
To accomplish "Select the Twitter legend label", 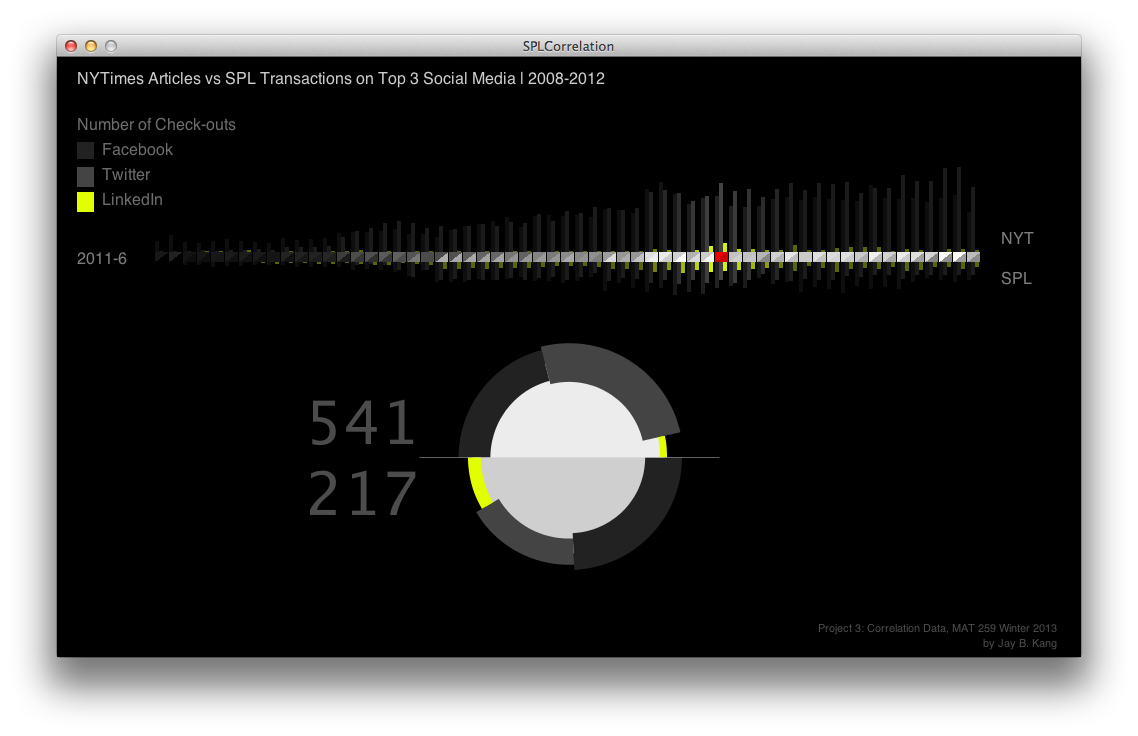I will point(126,175).
